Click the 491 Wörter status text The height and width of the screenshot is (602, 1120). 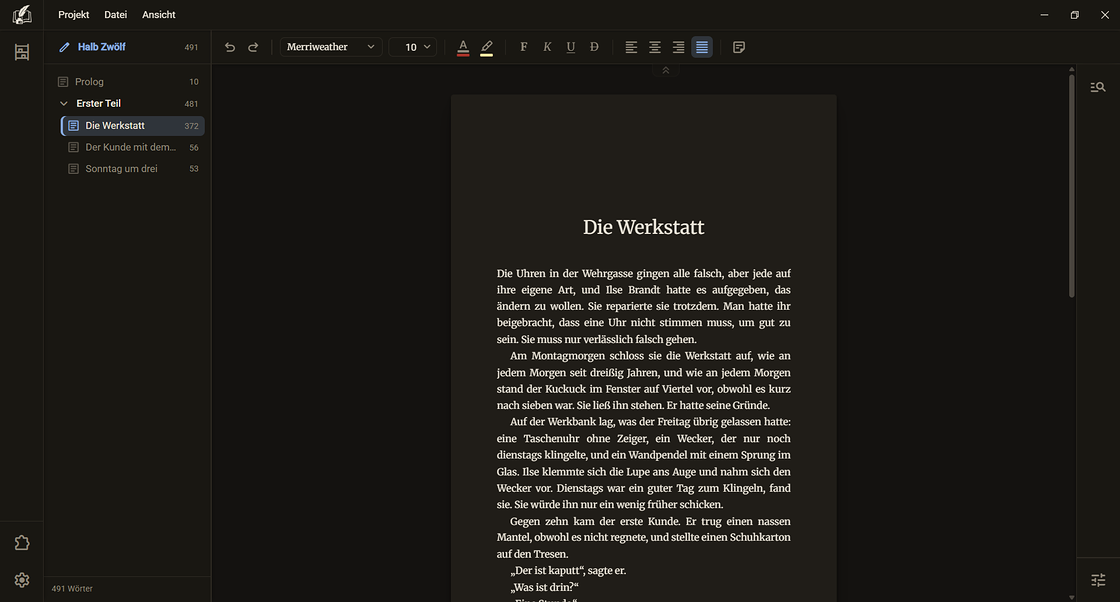(x=72, y=588)
